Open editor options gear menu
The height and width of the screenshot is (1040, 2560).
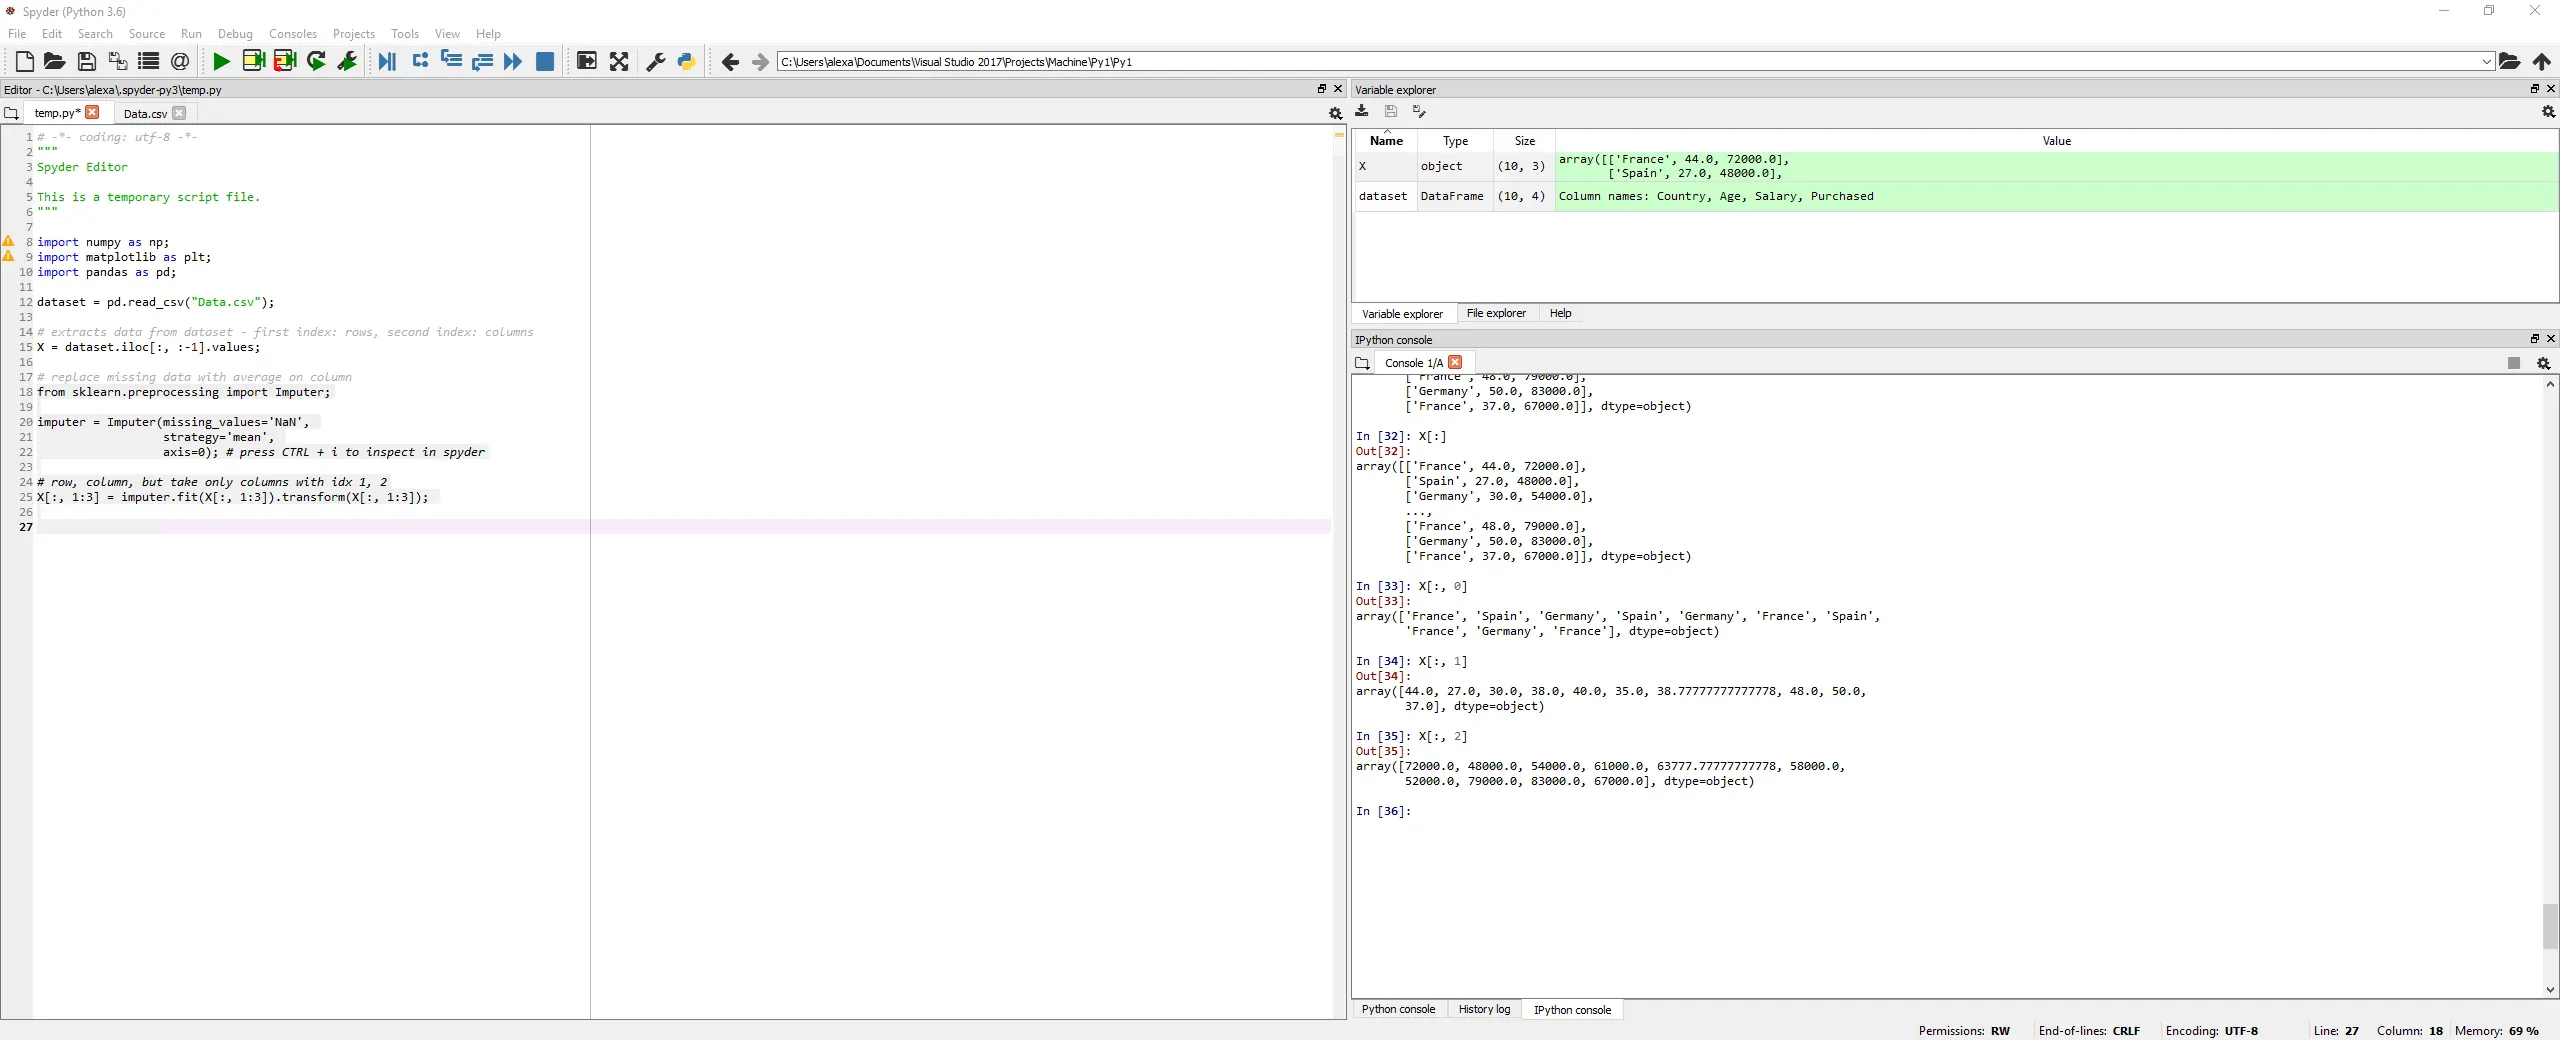pos(1335,113)
